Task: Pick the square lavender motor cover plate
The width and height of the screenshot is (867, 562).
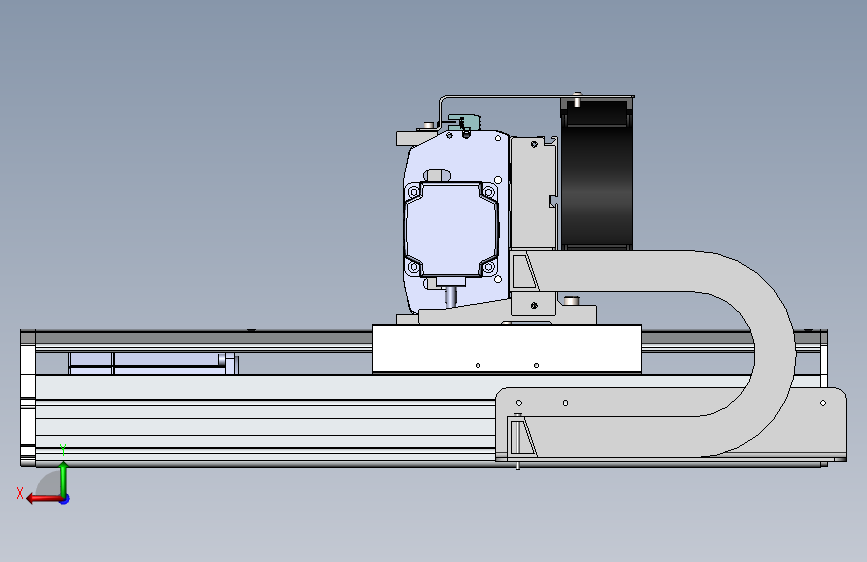Action: (x=452, y=229)
